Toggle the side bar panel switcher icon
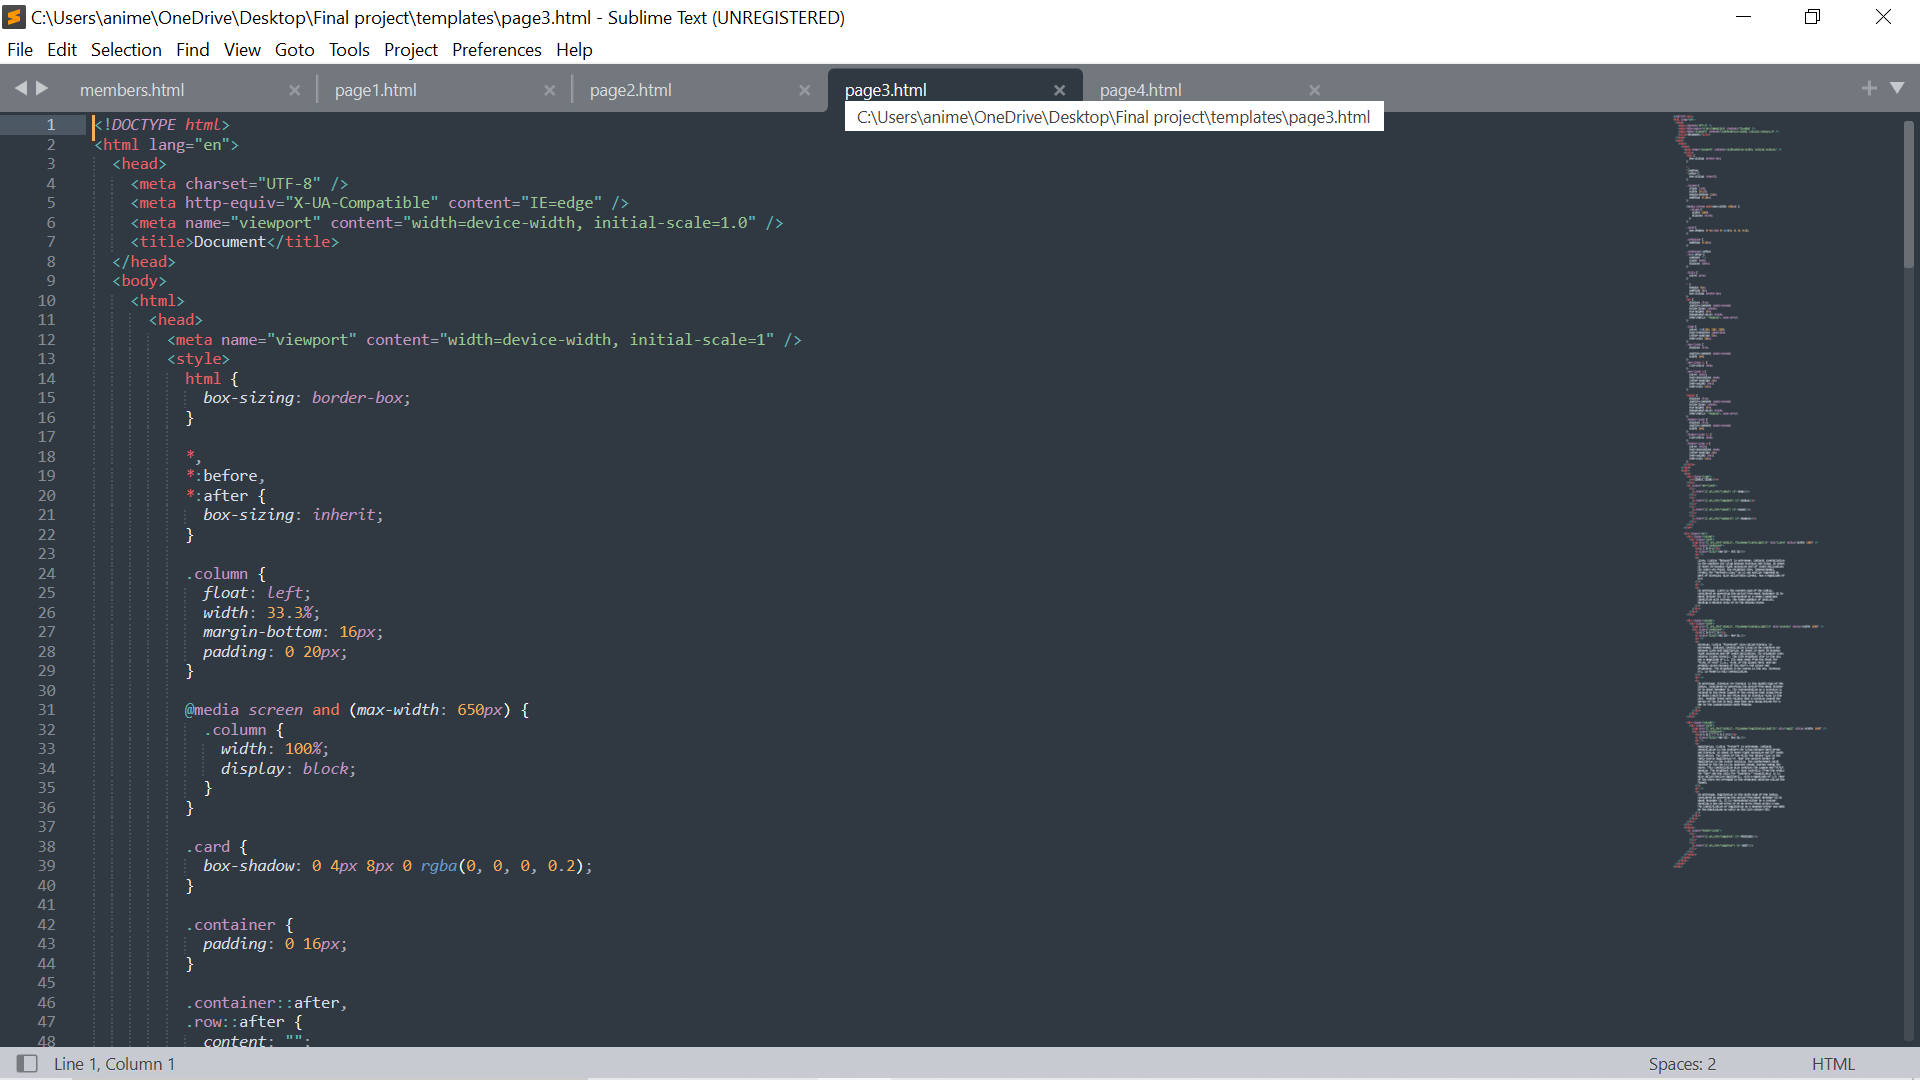The width and height of the screenshot is (1920, 1080). [x=27, y=1063]
